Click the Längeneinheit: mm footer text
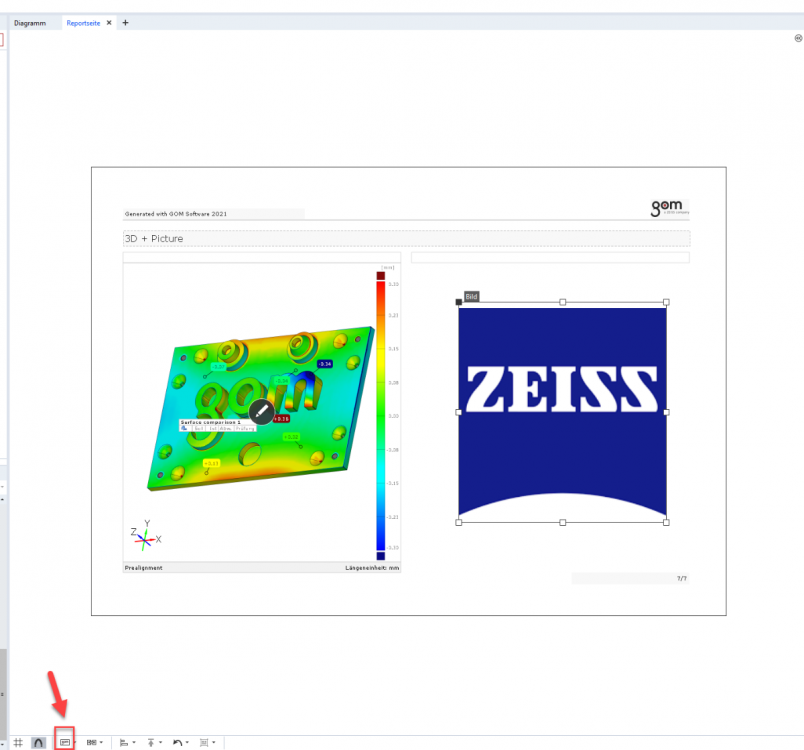This screenshot has height=750, width=804. pyautogui.click(x=372, y=568)
